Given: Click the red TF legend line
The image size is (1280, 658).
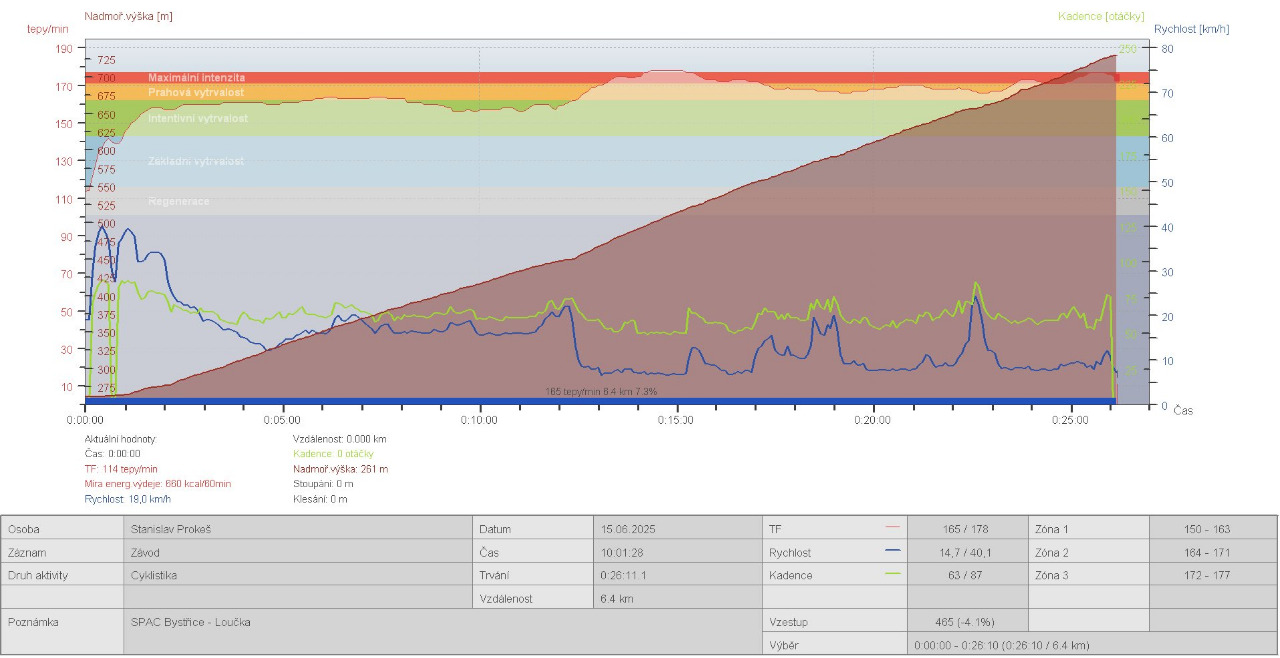Looking at the screenshot, I should click(x=892, y=526).
